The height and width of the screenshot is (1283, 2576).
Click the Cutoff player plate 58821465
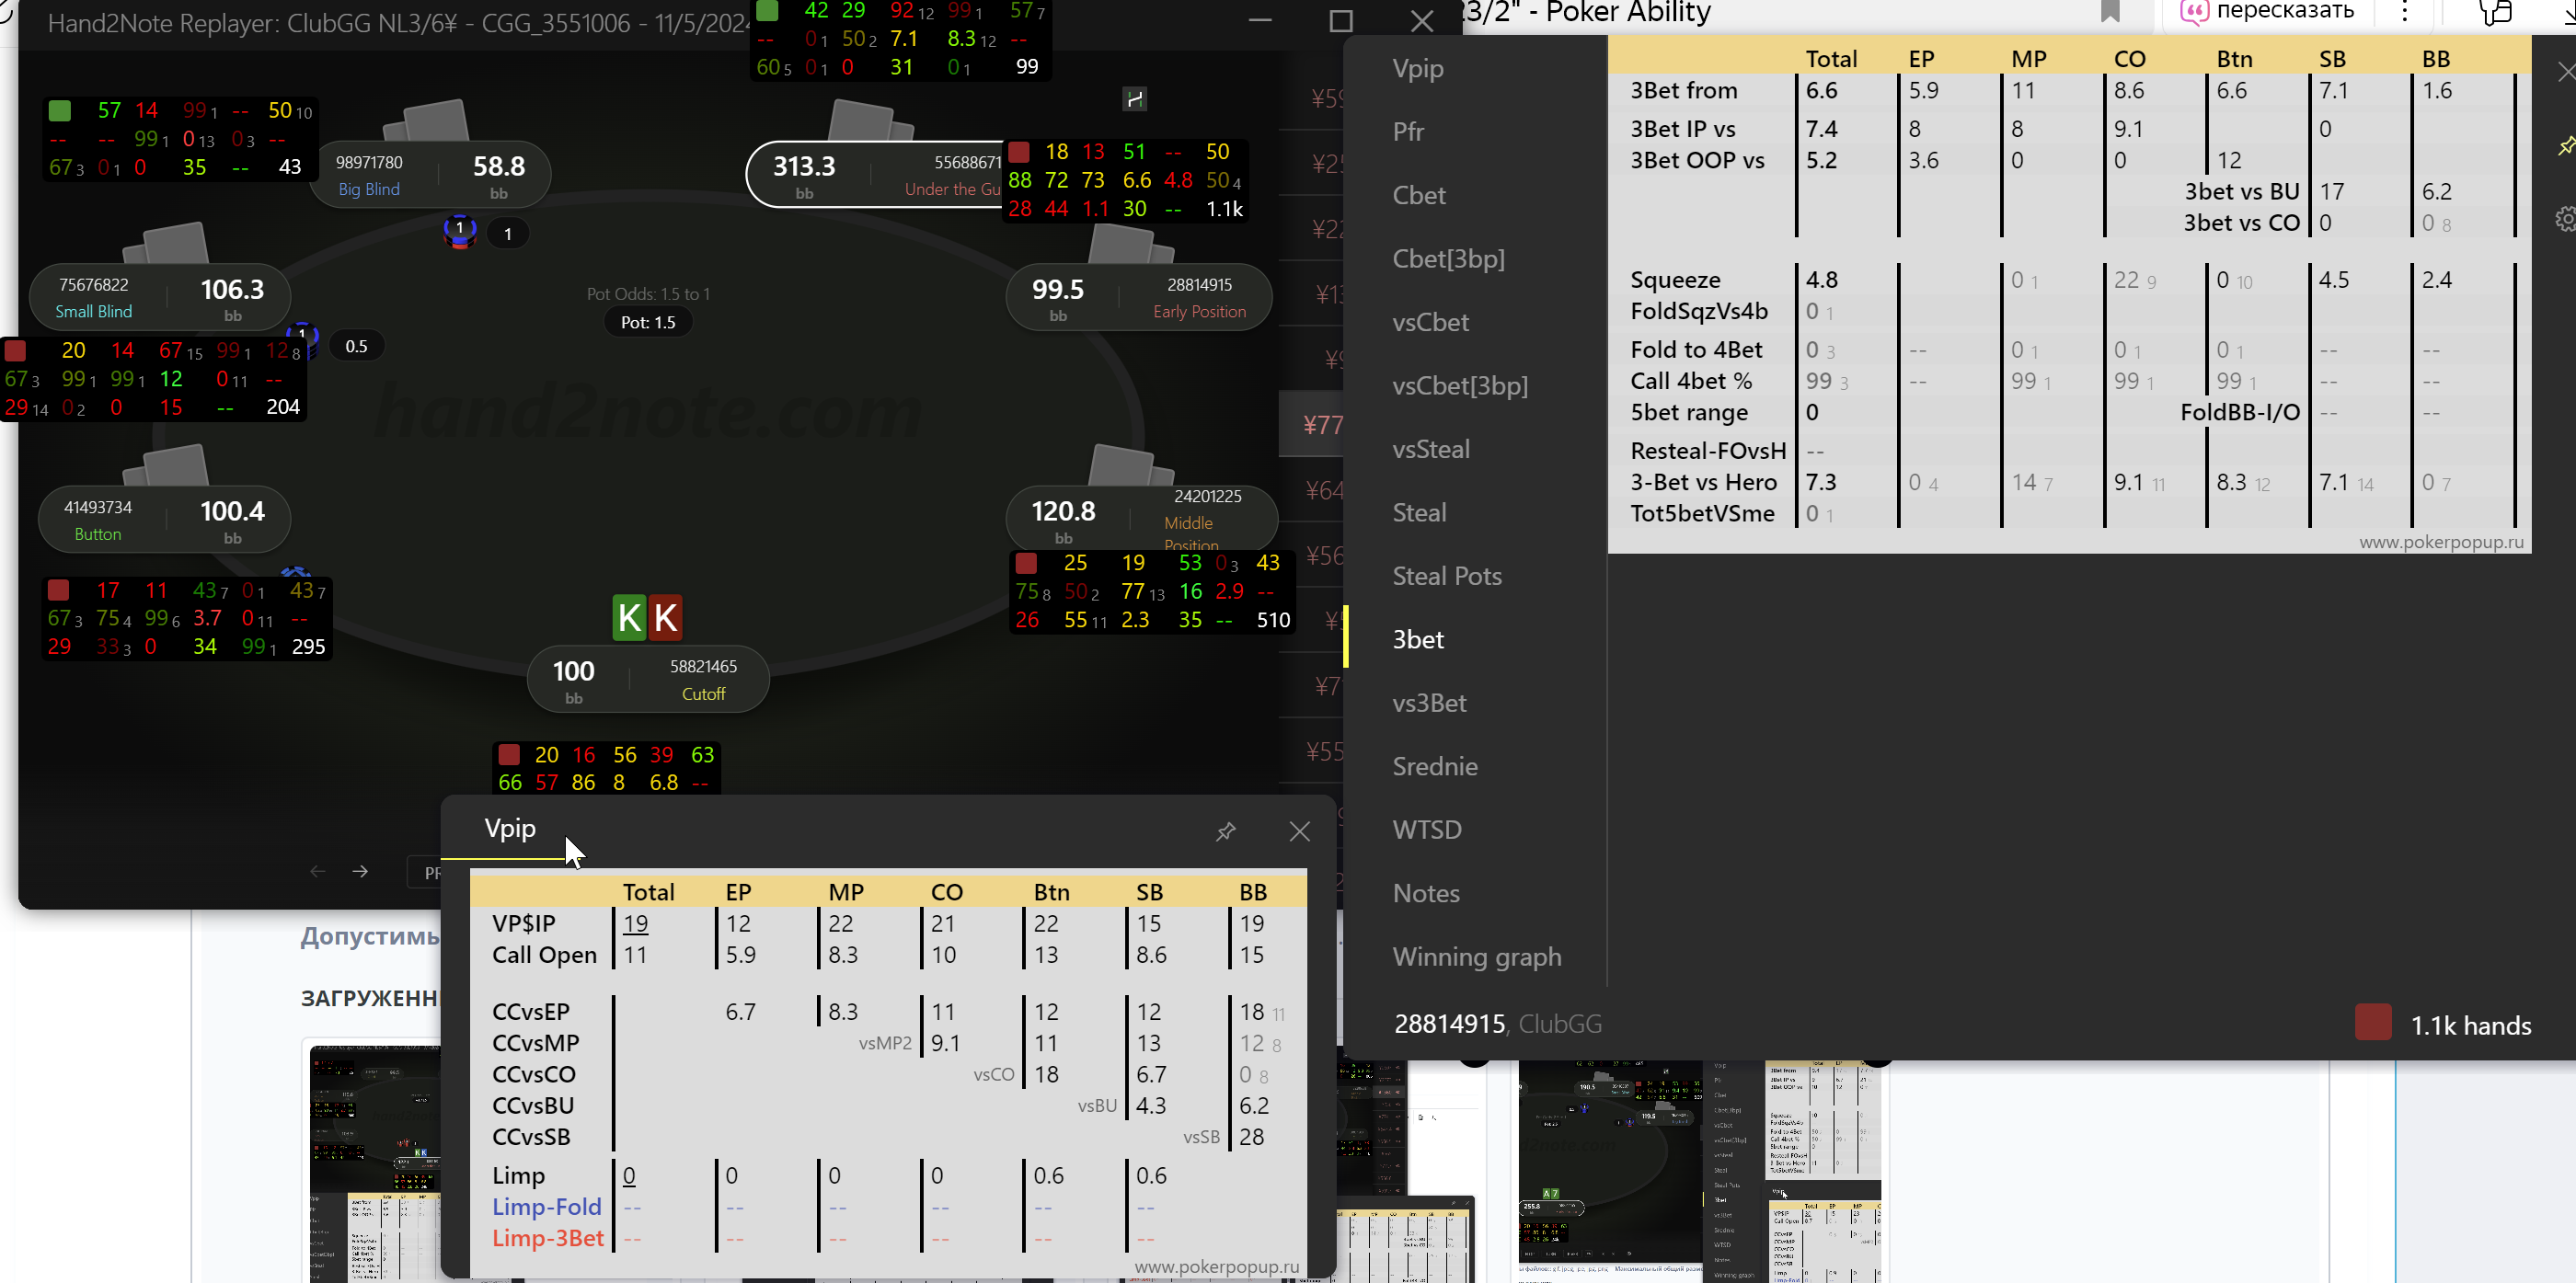click(x=648, y=680)
